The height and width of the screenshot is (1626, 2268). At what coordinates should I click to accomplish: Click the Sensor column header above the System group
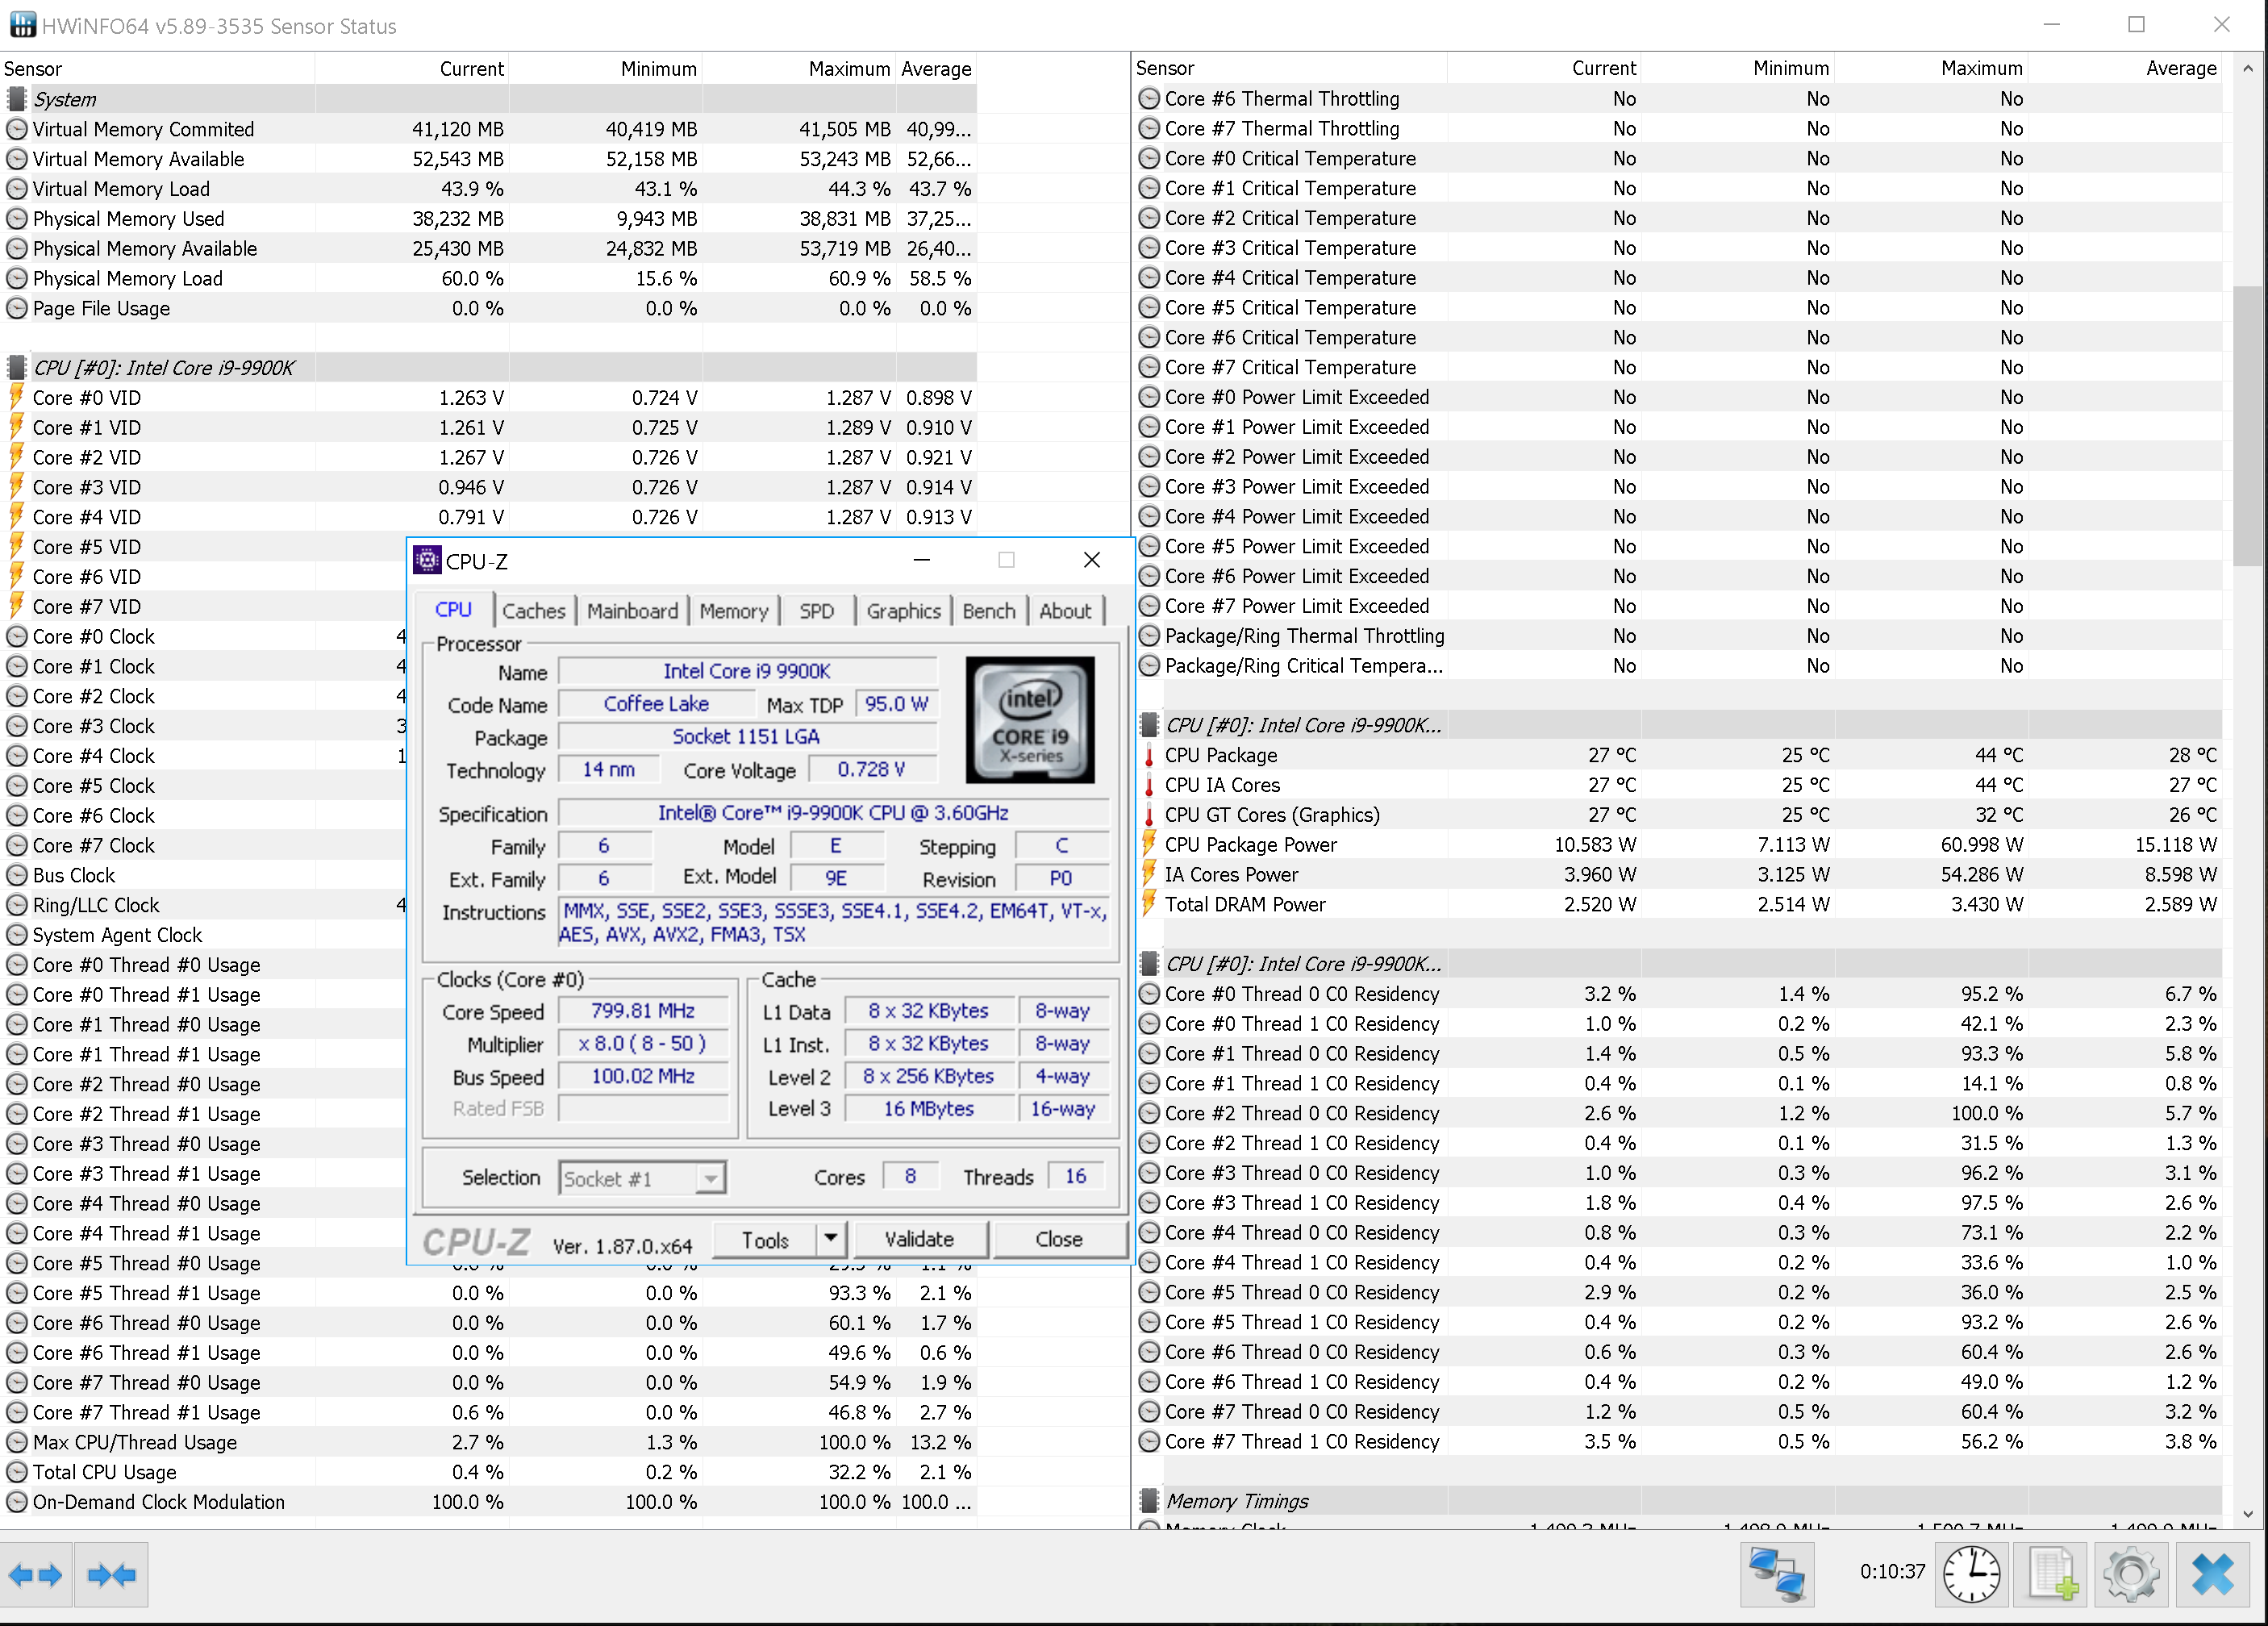click(158, 69)
